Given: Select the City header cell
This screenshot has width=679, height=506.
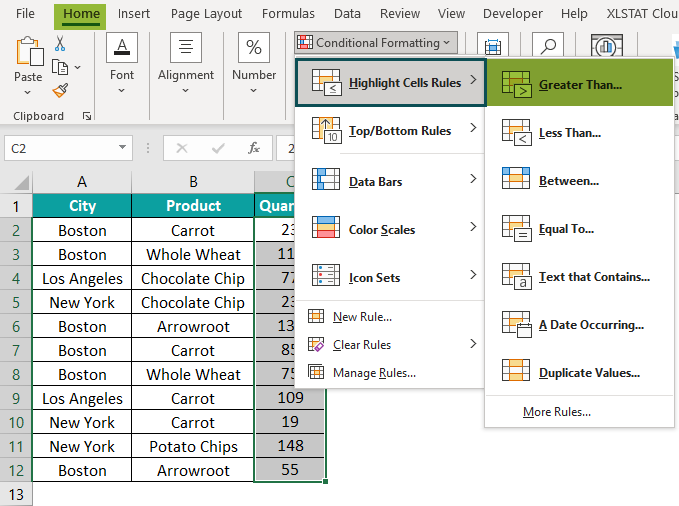Looking at the screenshot, I should (x=82, y=205).
